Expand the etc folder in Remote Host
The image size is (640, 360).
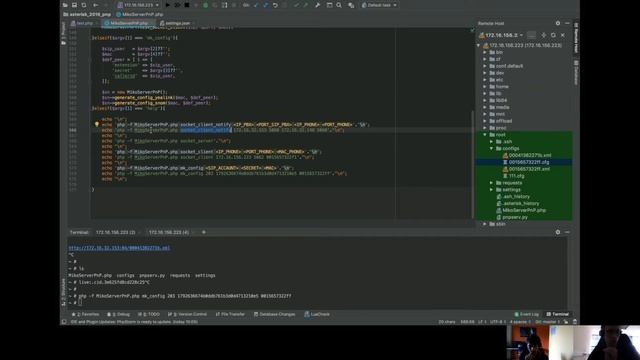click(x=485, y=80)
